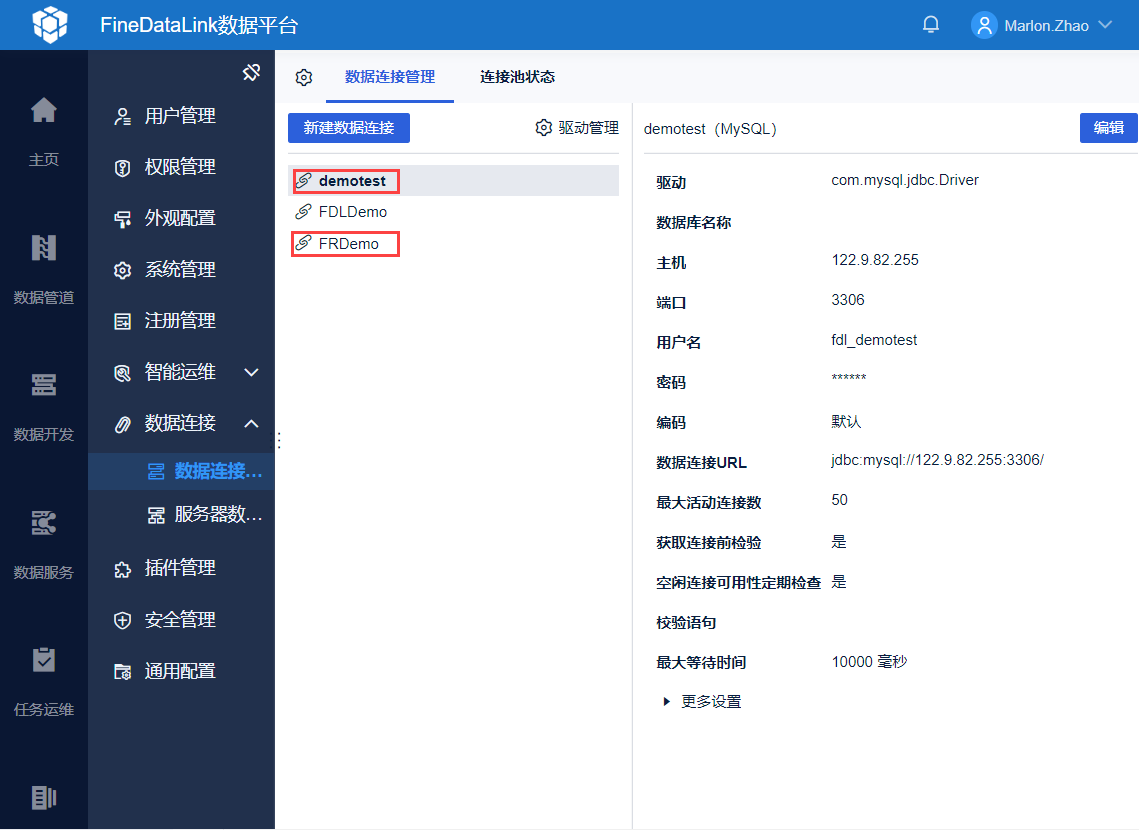1139x830 pixels.
Task: Open 权限管理 menu item
Action: [x=180, y=167]
